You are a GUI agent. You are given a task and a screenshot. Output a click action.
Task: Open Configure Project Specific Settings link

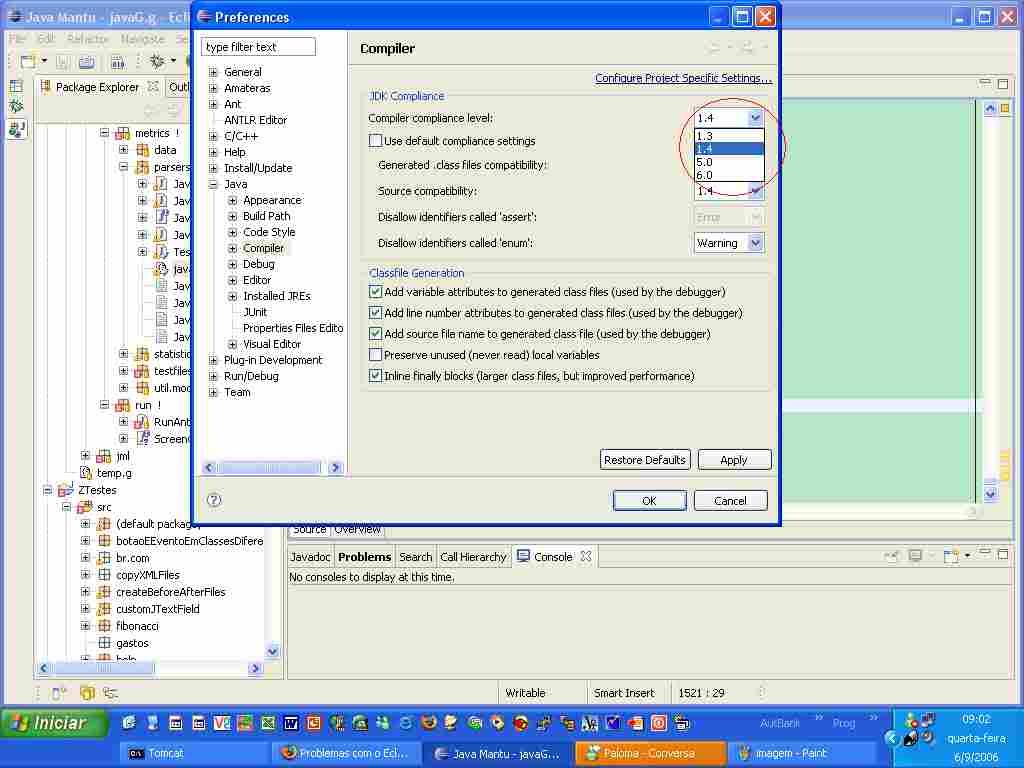[x=683, y=78]
